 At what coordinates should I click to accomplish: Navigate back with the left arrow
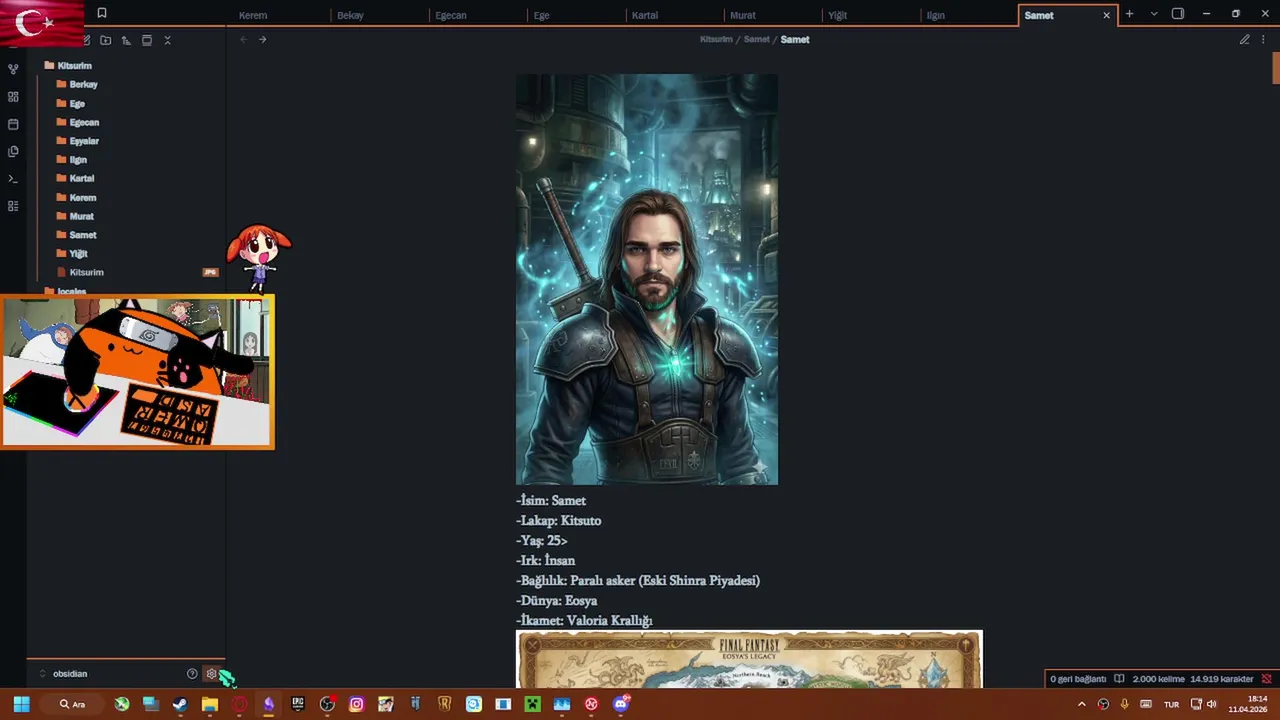tap(243, 39)
